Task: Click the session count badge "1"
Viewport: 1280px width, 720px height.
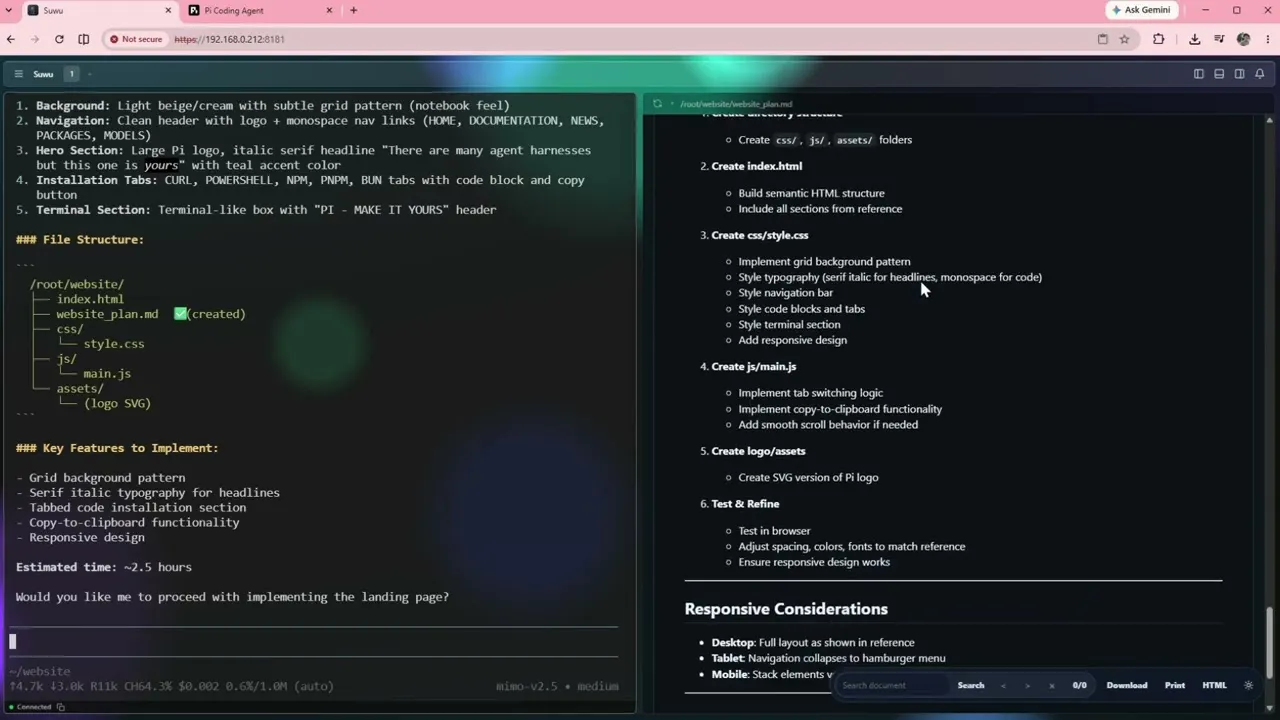Action: tap(71, 74)
